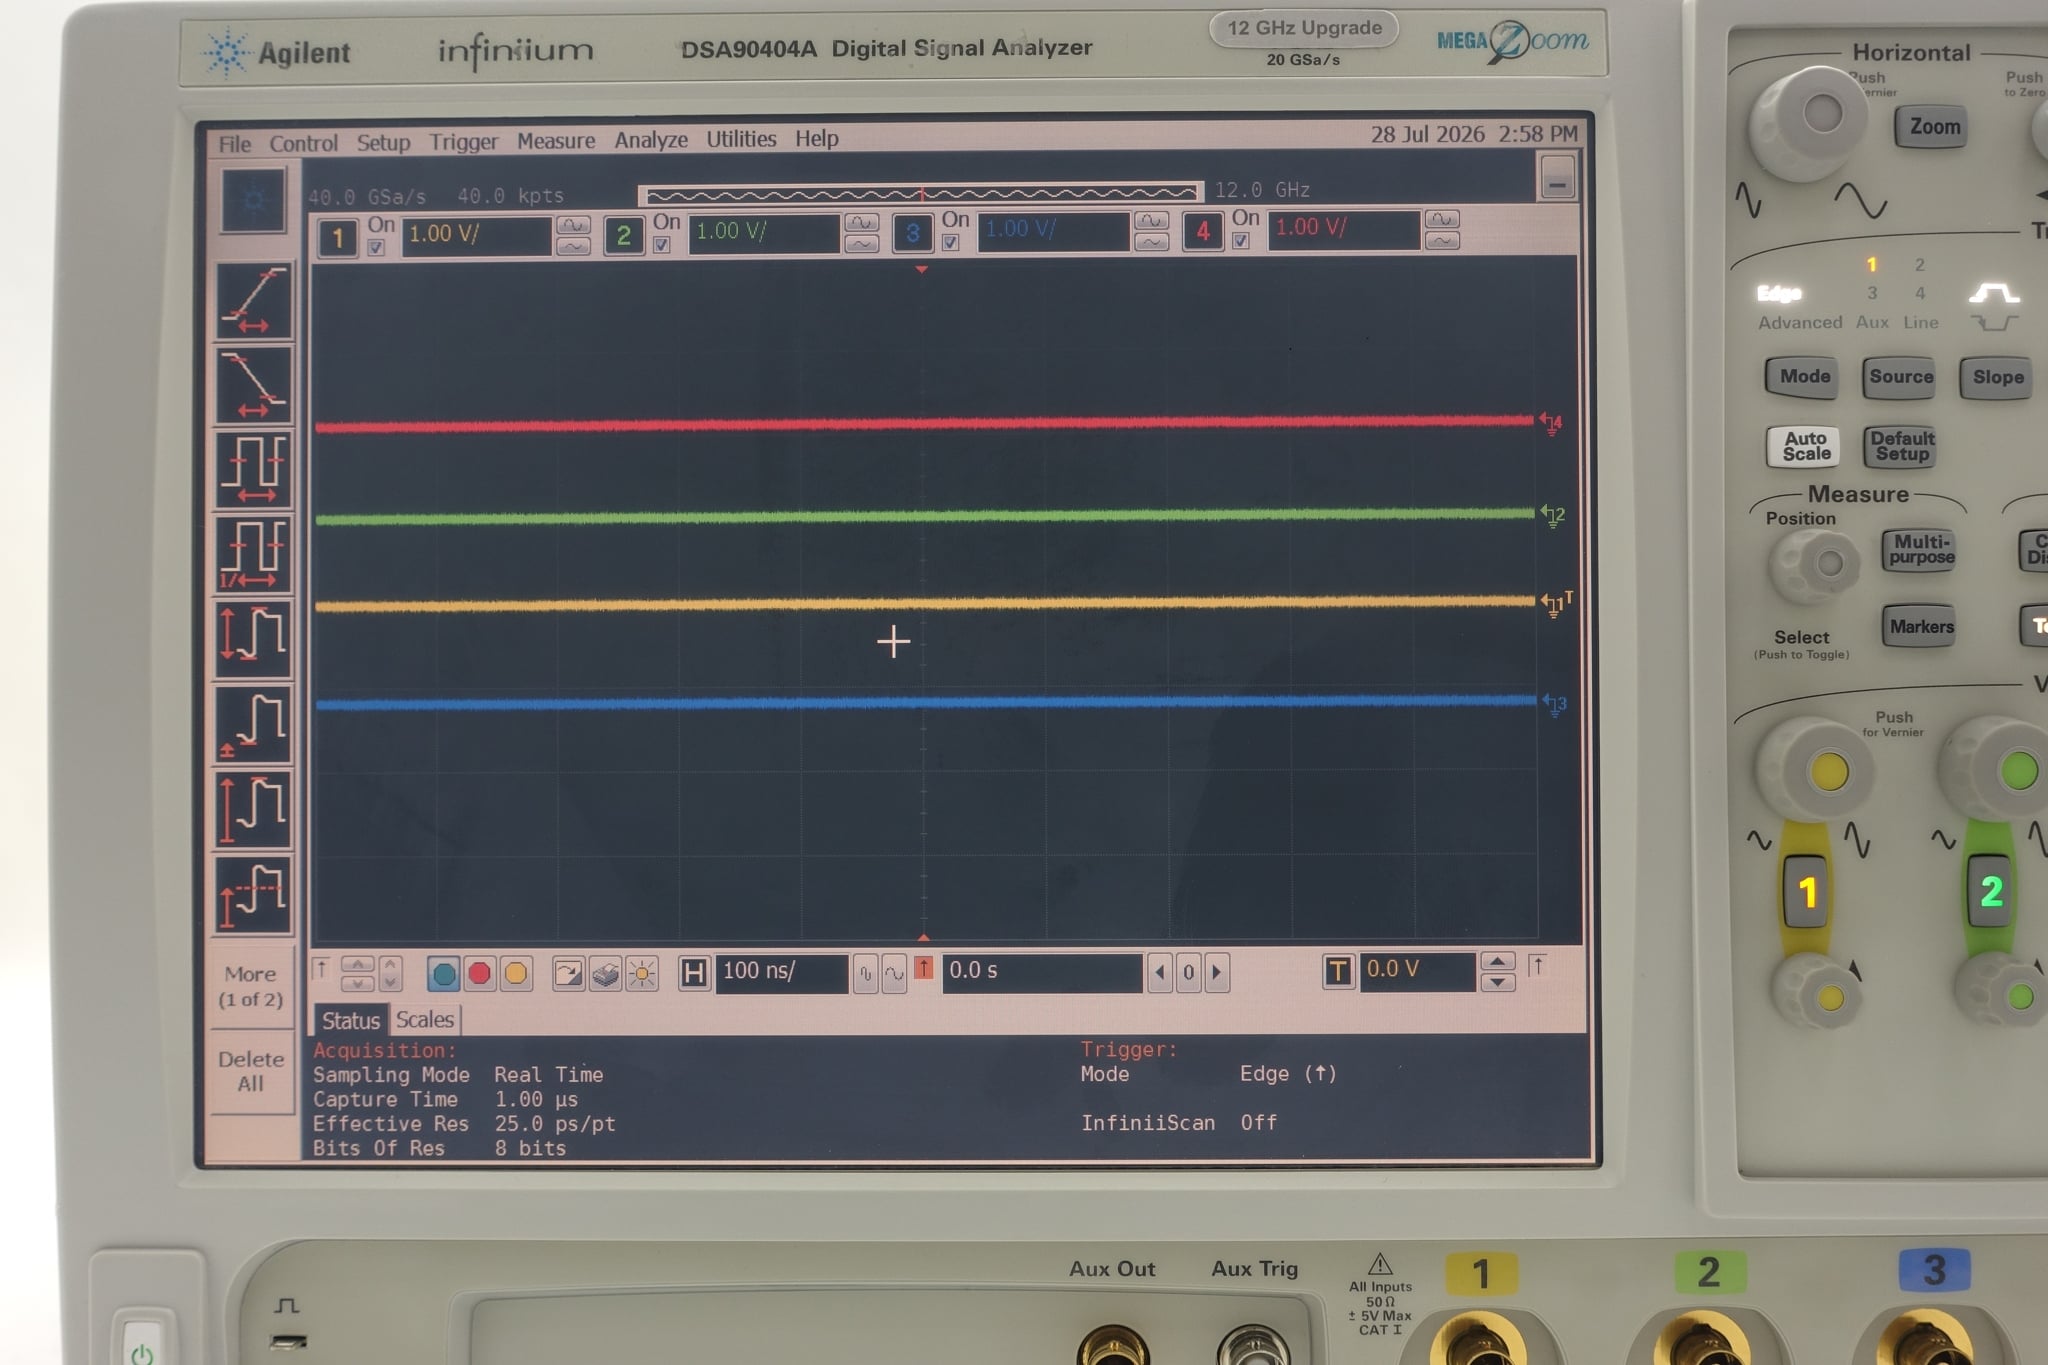Open horizontal setup with H icon
This screenshot has width=2048, height=1365.
(693, 972)
